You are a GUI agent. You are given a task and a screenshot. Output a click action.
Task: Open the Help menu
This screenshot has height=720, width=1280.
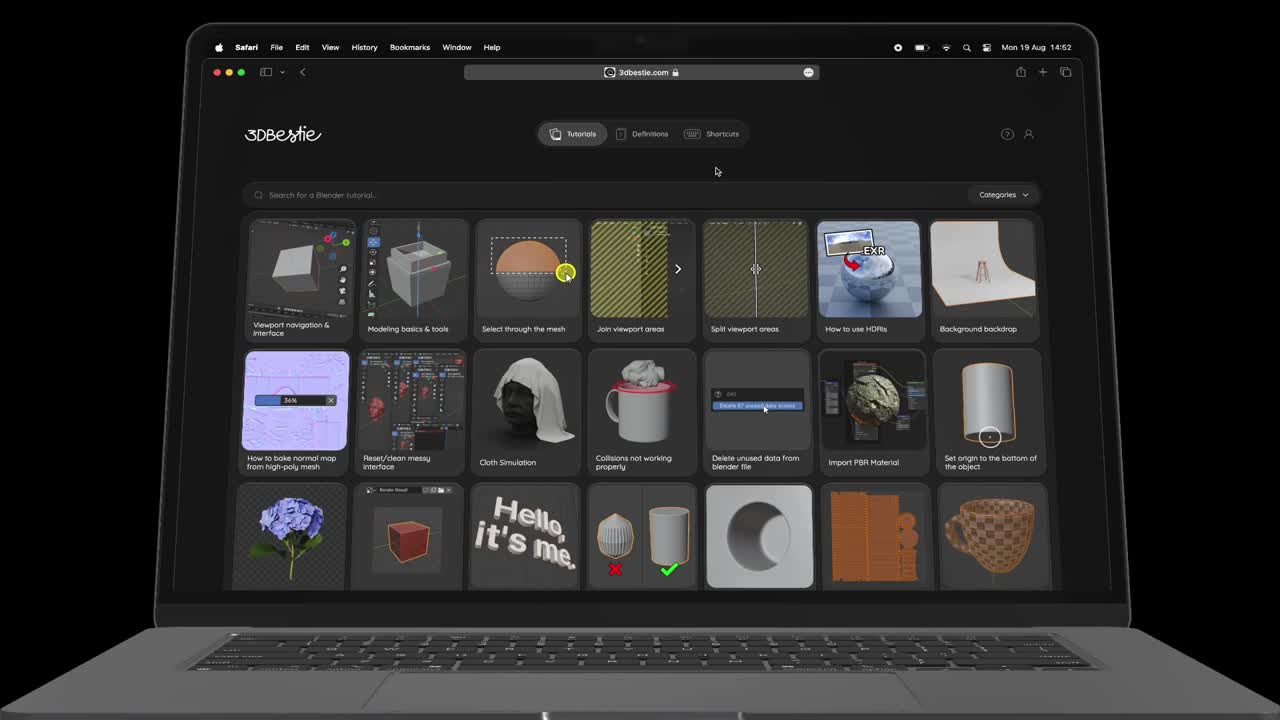pyautogui.click(x=492, y=47)
